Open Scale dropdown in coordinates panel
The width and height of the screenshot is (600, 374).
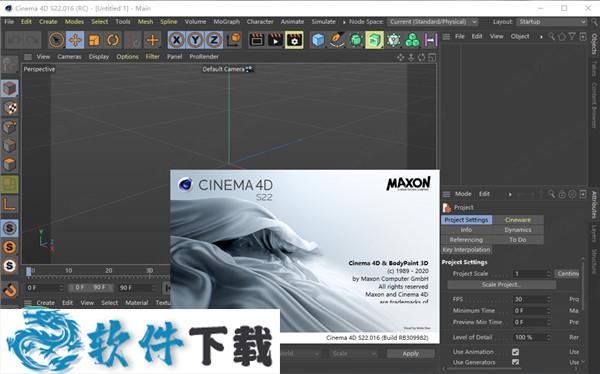click(x=353, y=354)
